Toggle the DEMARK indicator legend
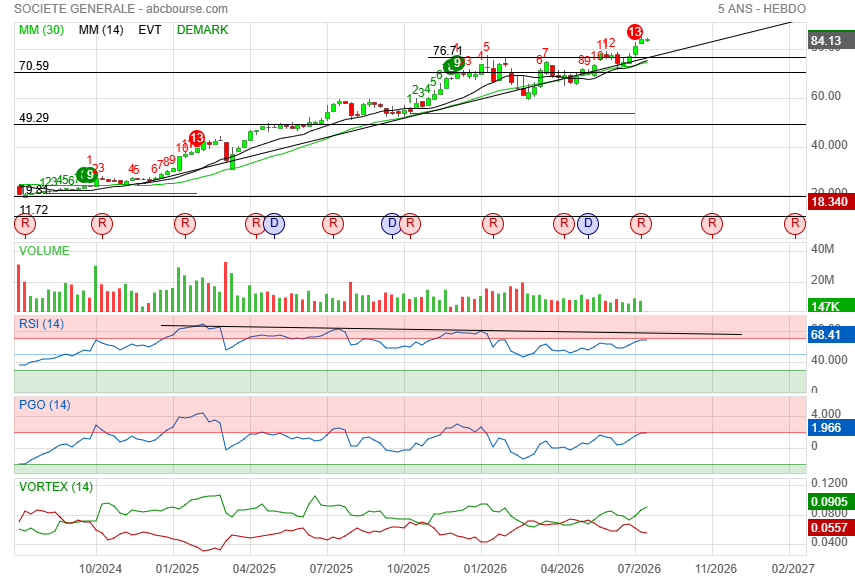 coord(202,30)
